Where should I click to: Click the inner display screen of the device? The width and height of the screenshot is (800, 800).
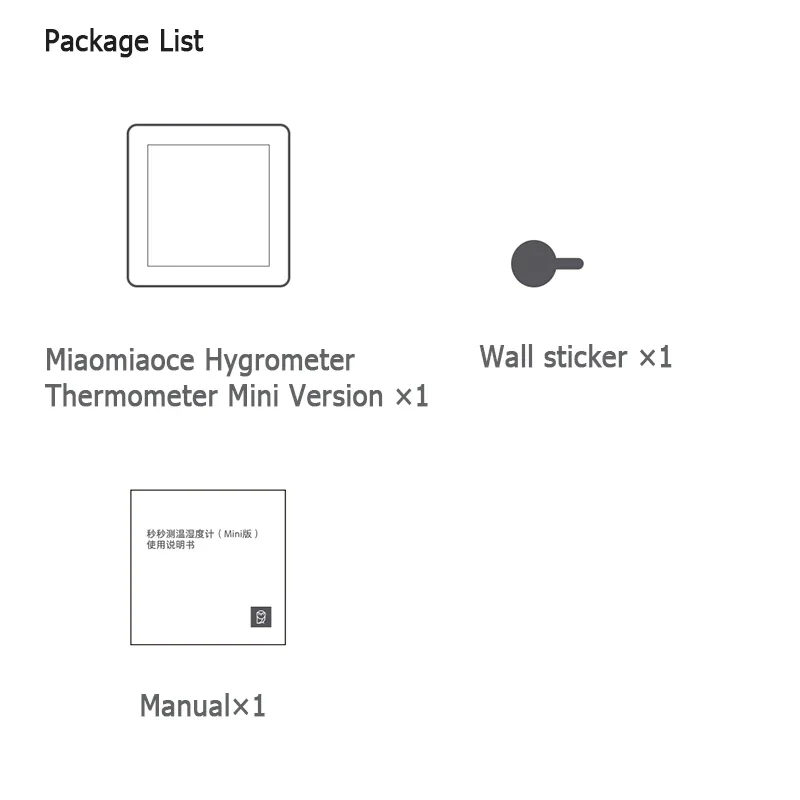[x=209, y=206]
